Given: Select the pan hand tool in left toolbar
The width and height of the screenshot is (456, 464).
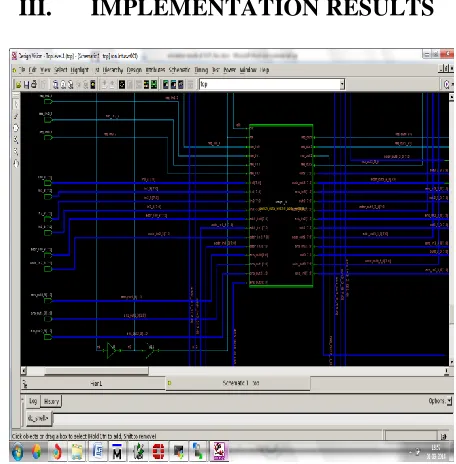Looking at the screenshot, I should [x=16, y=164].
